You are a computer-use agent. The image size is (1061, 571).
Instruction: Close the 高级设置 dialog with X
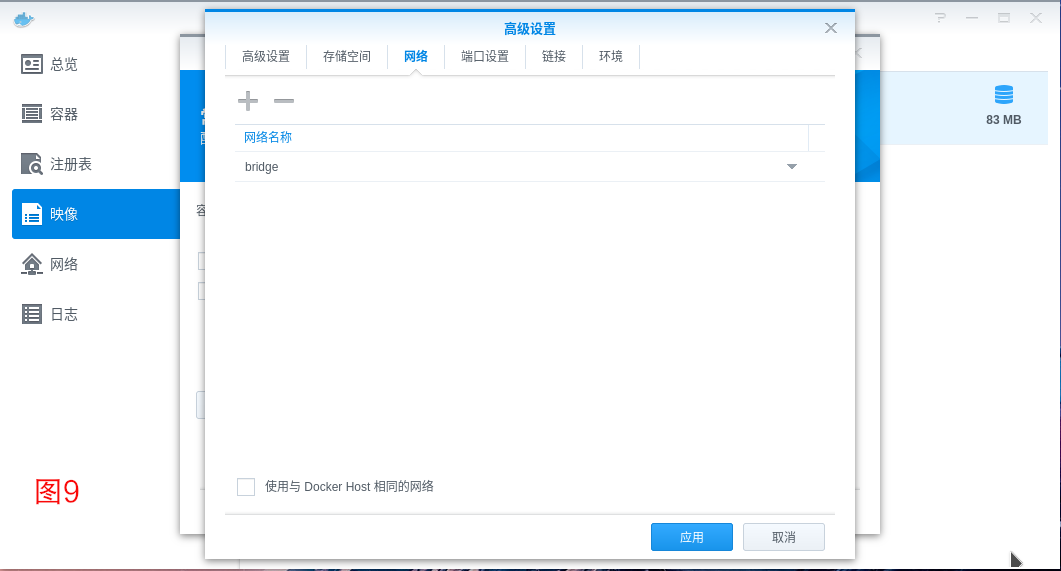pos(831,28)
